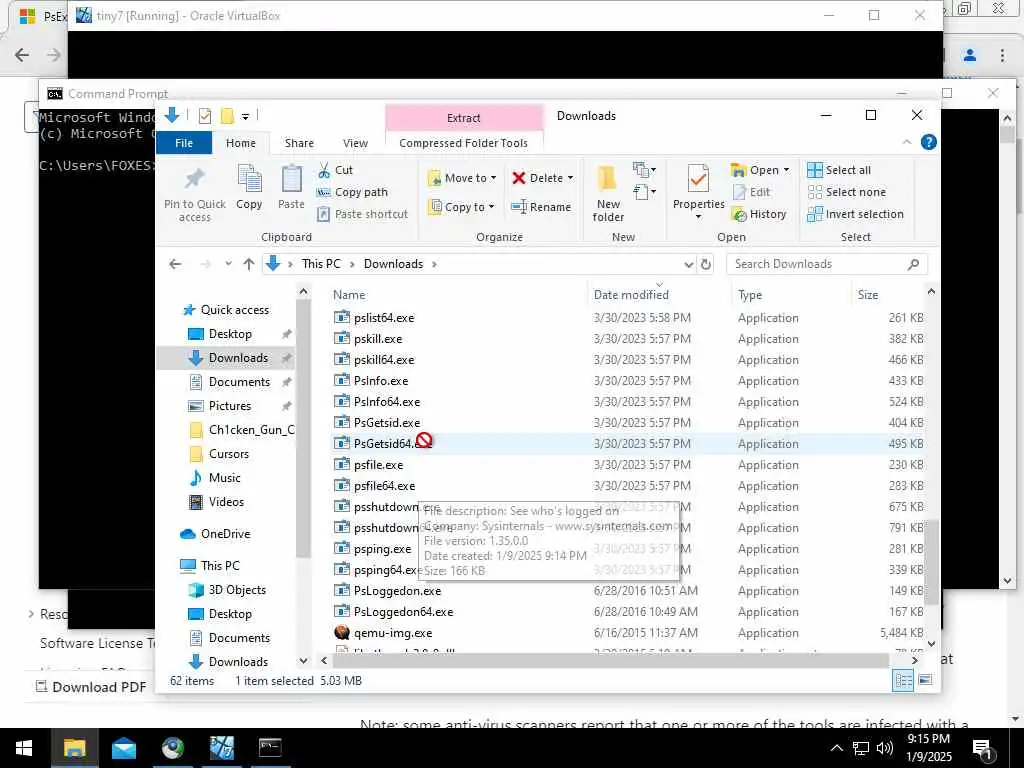This screenshot has width=1024, height=768.
Task: Switch to large thumbnails view icon
Action: (x=925, y=680)
